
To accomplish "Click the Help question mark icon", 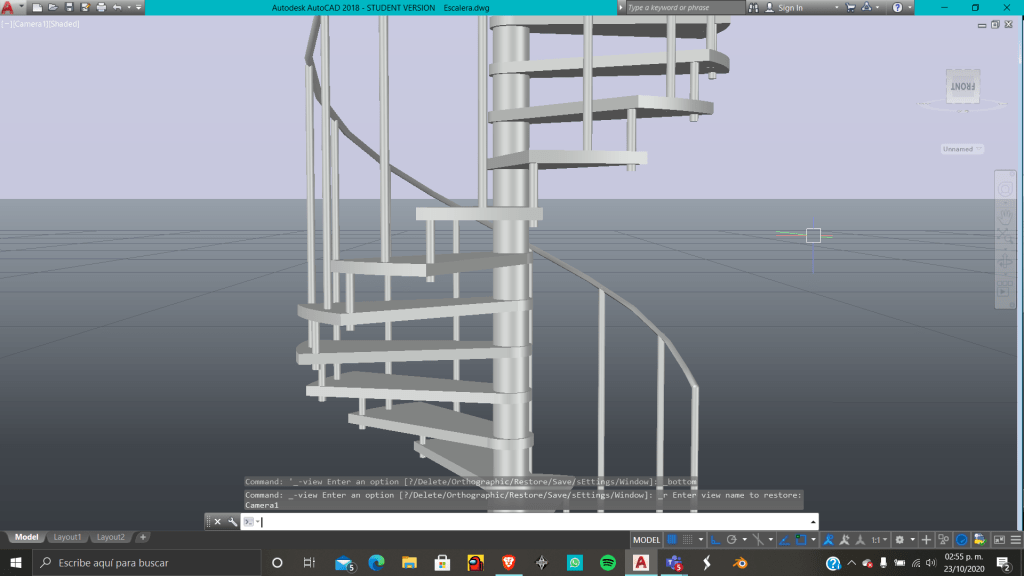I will (x=897, y=7).
